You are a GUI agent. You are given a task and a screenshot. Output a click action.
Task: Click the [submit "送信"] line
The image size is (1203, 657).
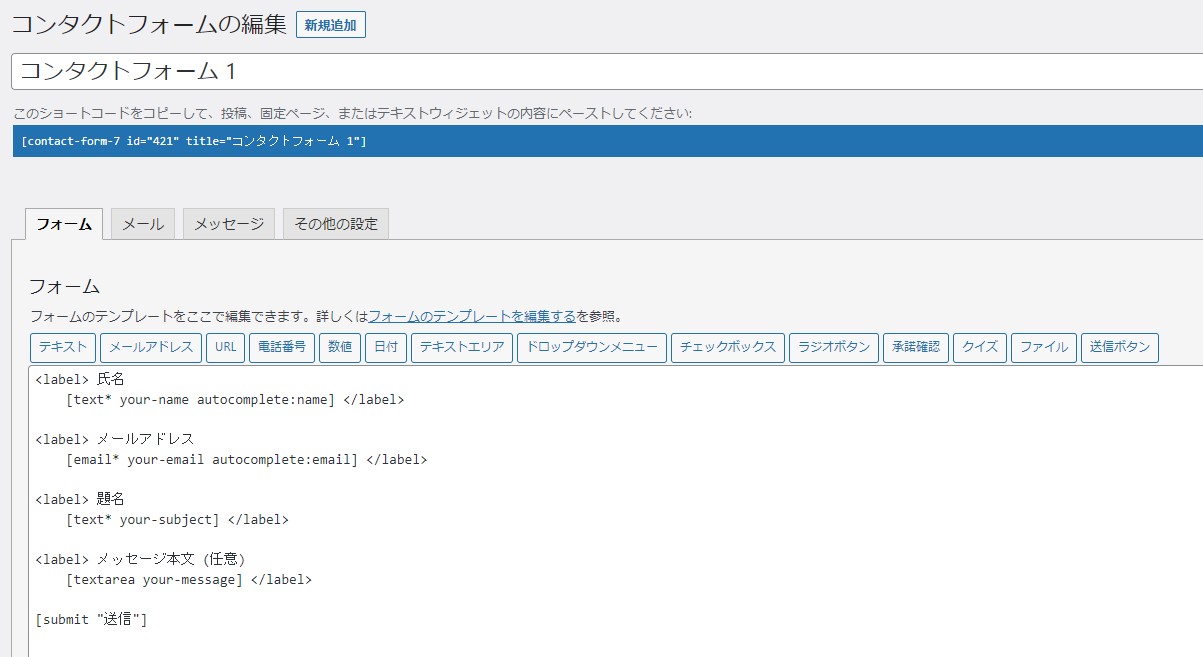(x=91, y=619)
